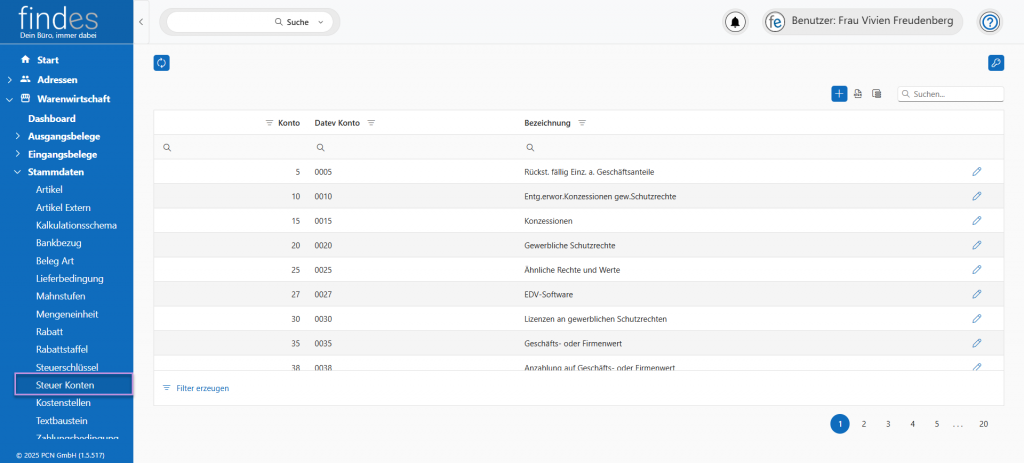Image resolution: width=1024 pixels, height=463 pixels.
Task: Expand the Ausgangsbelege submenu
Action: click(18, 136)
